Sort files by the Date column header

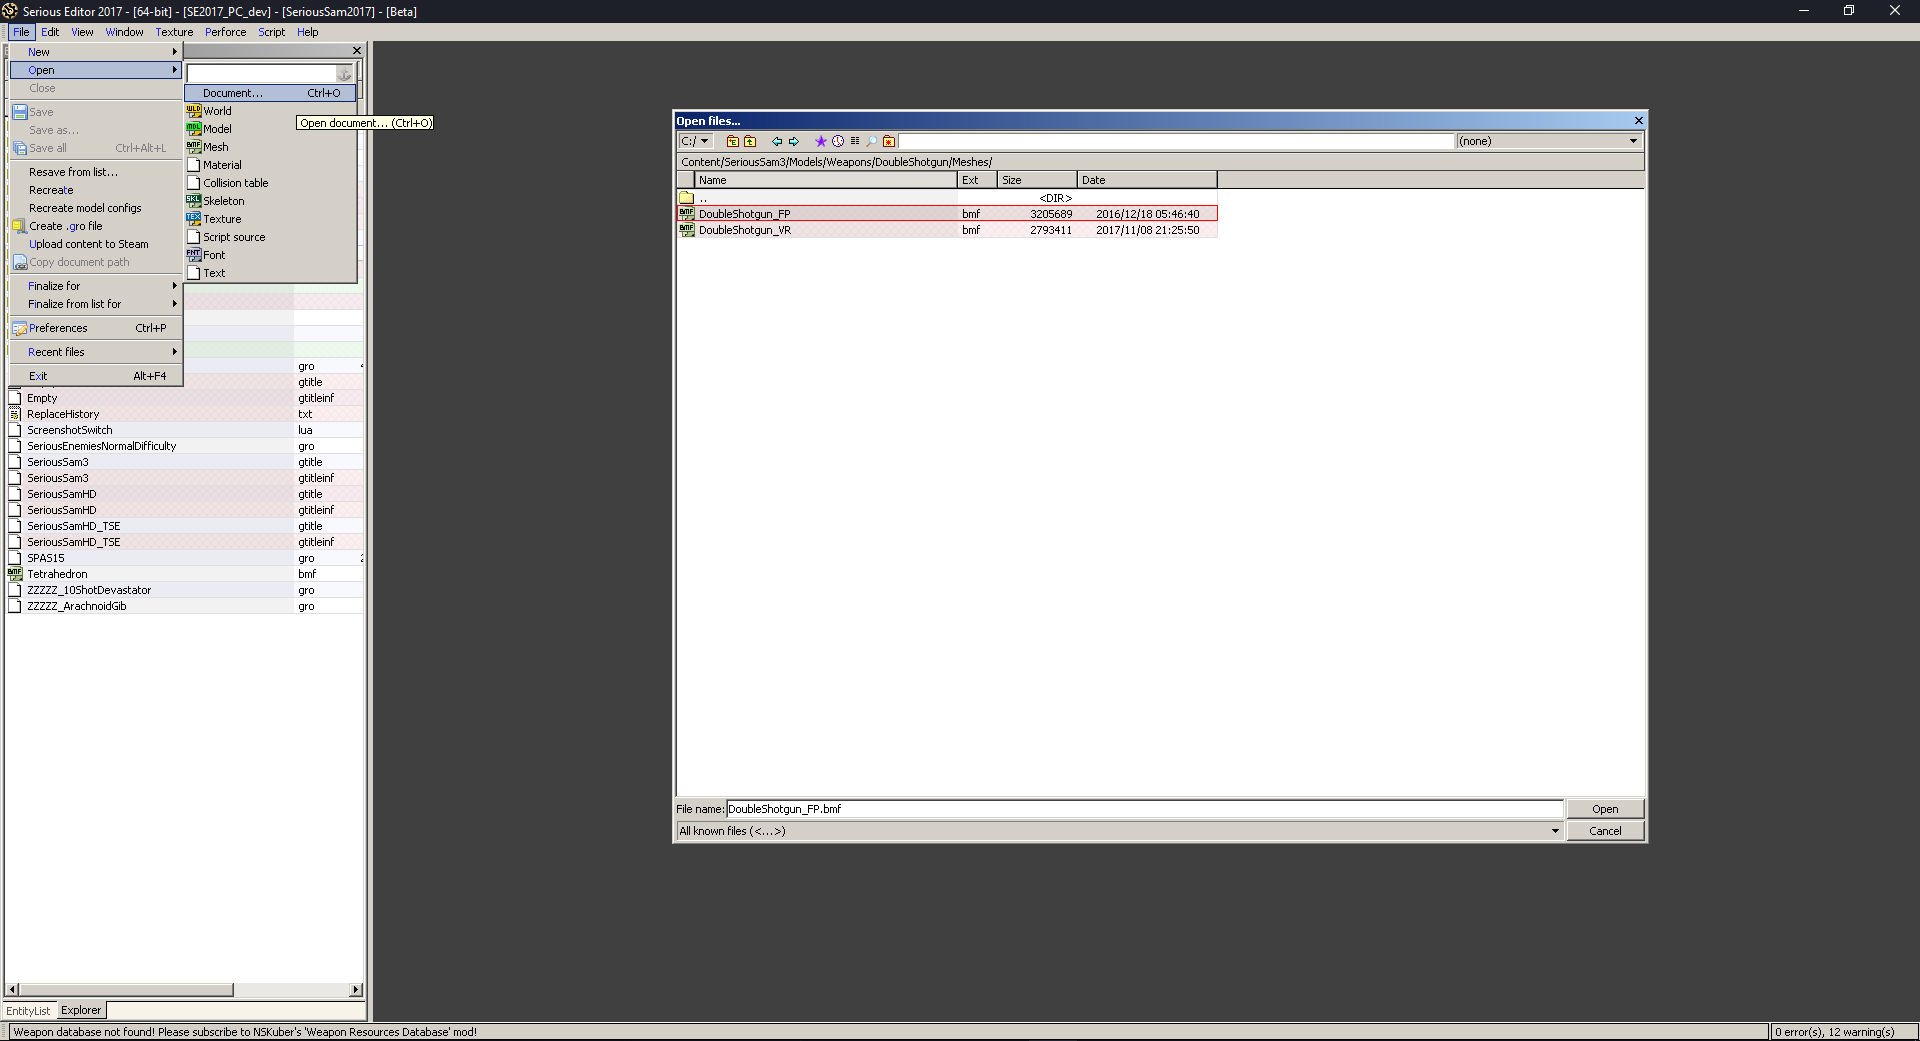point(1147,180)
